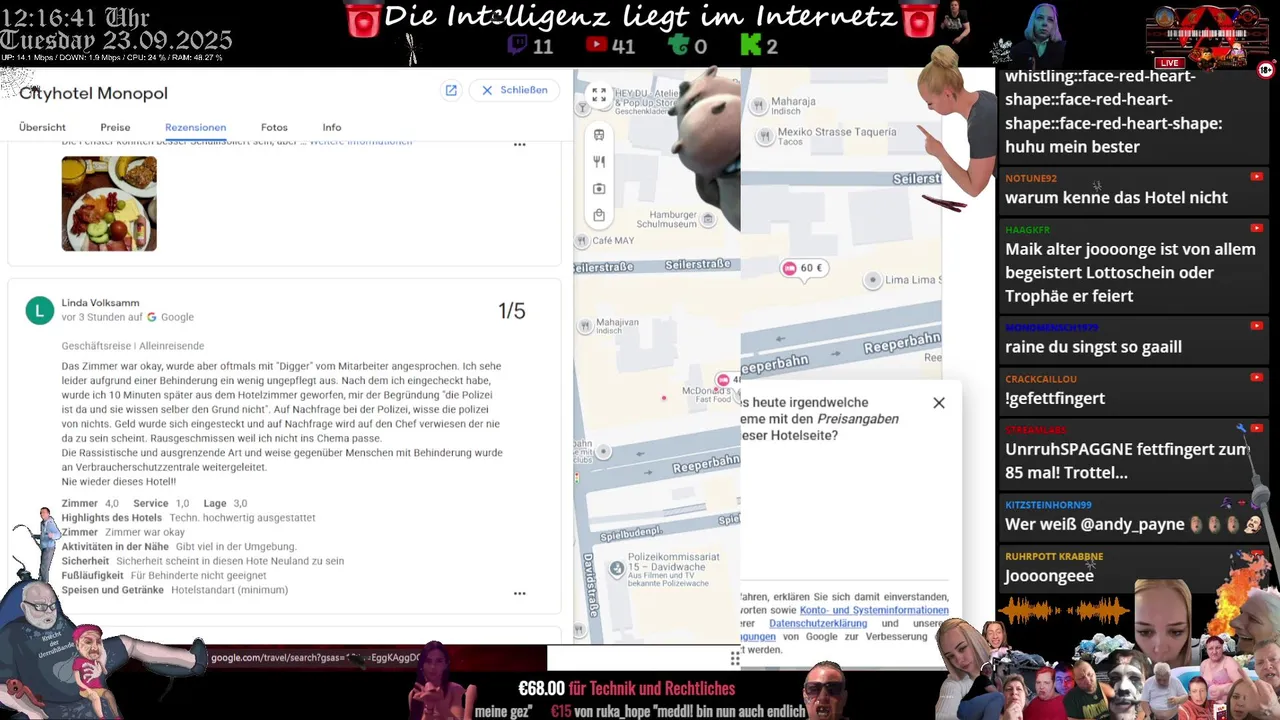Click the drag handle dots below map
Screen dimensions: 1280x720
coord(735,658)
